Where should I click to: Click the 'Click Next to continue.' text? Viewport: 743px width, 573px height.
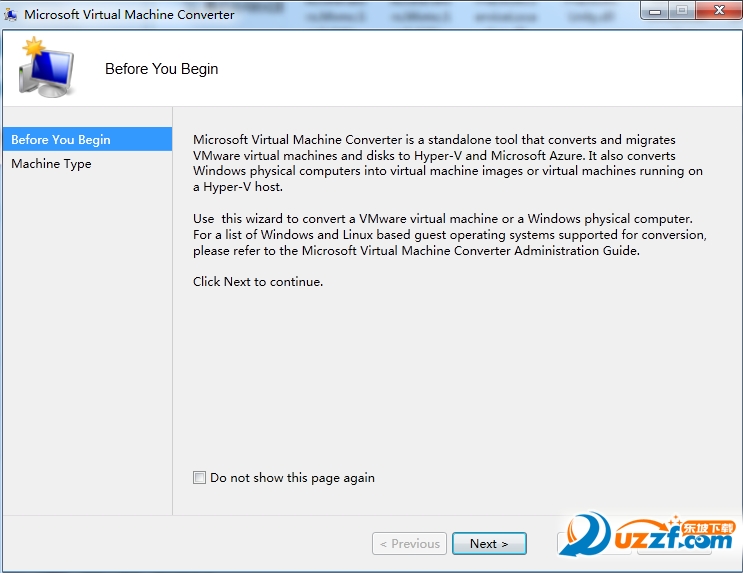tap(258, 282)
